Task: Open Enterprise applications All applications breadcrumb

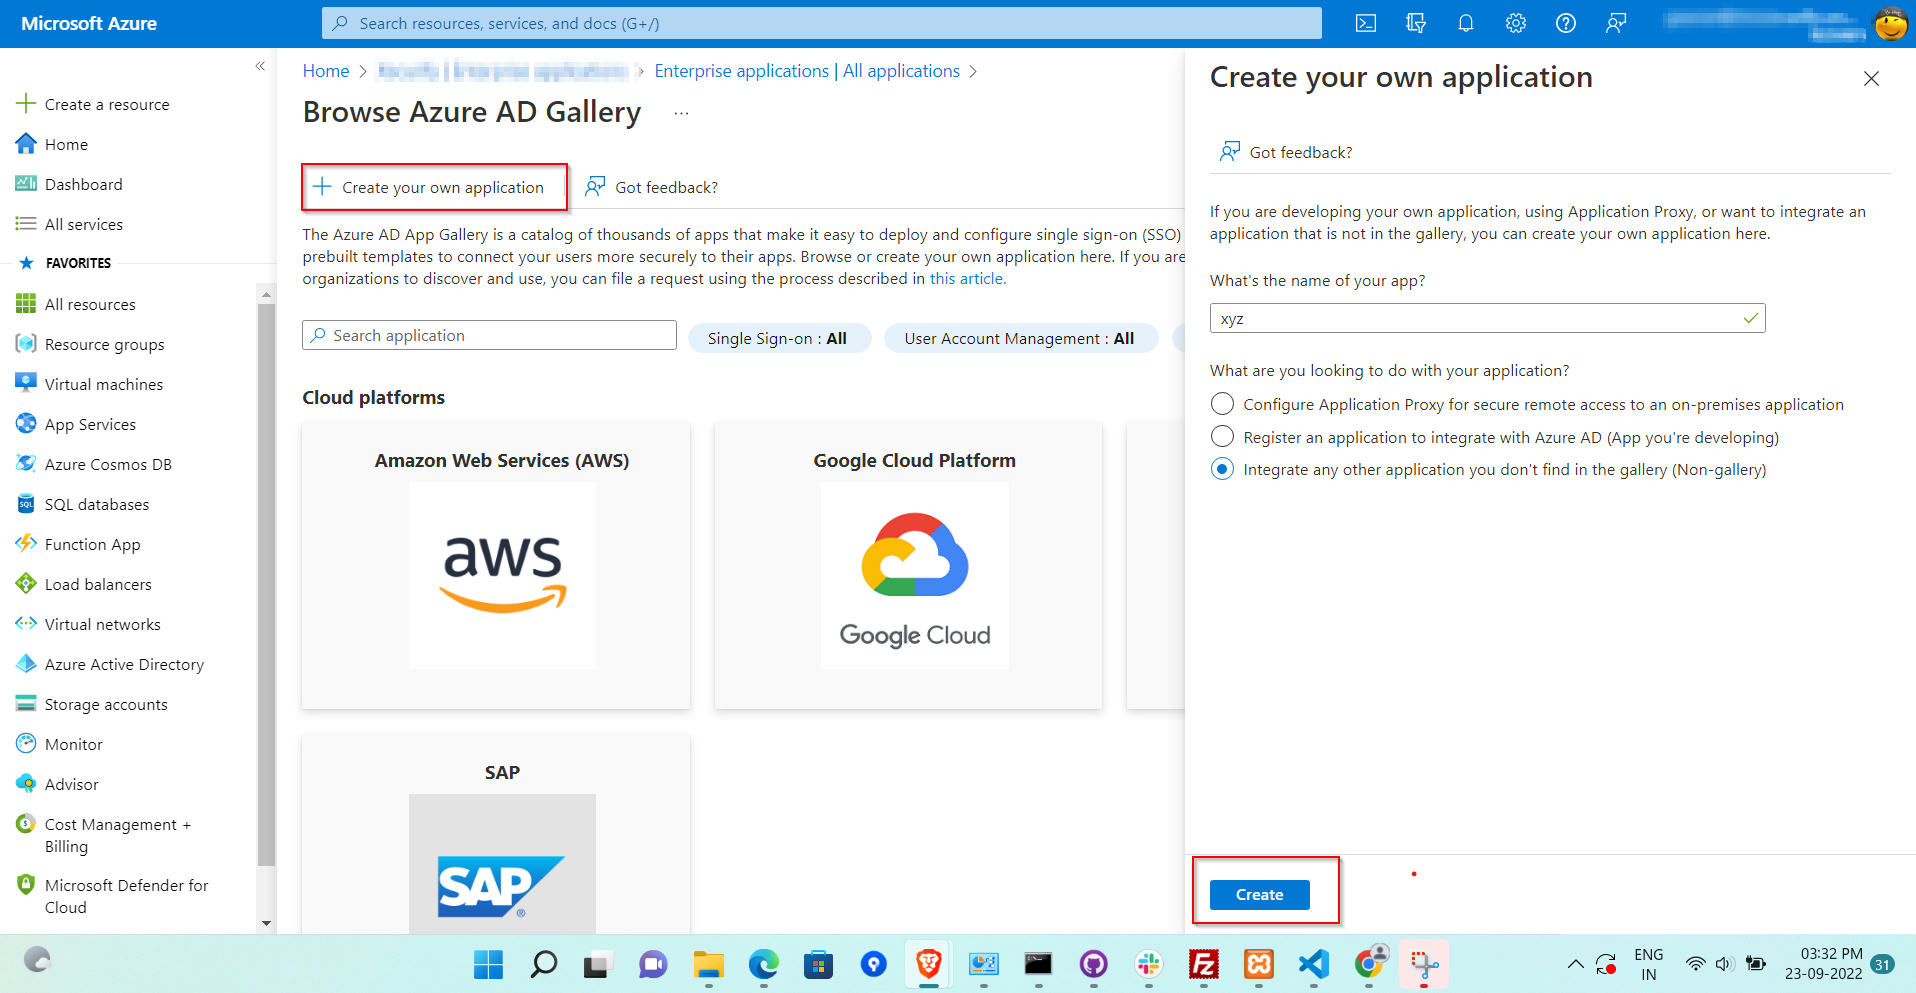Action: [806, 70]
